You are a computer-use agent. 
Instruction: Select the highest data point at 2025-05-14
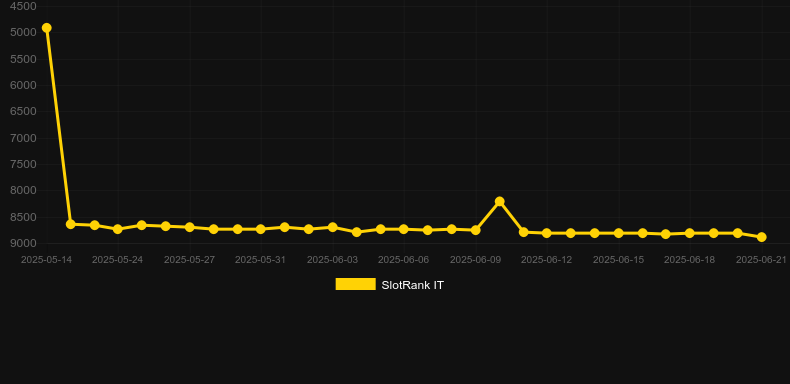[46, 28]
